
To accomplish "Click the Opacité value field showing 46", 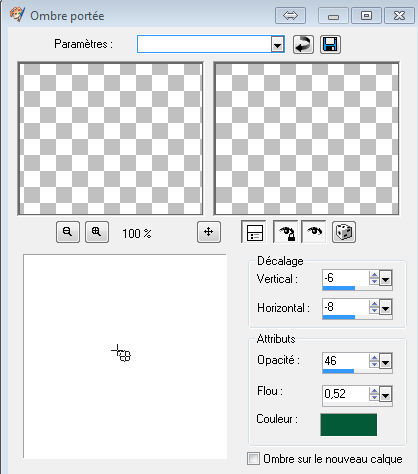I will click(x=346, y=361).
